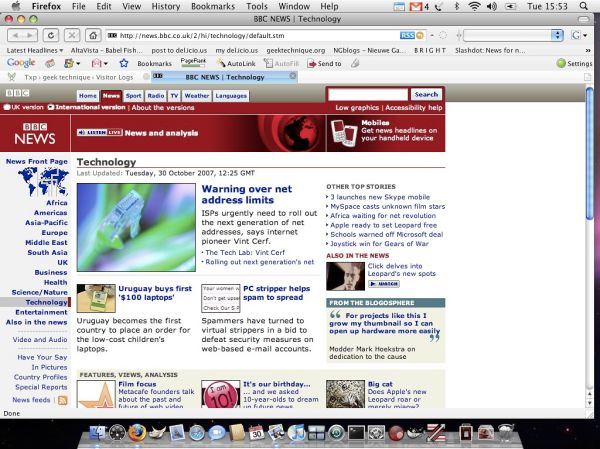600x449 pixels.
Task: Open the History menu
Action: [165, 6]
